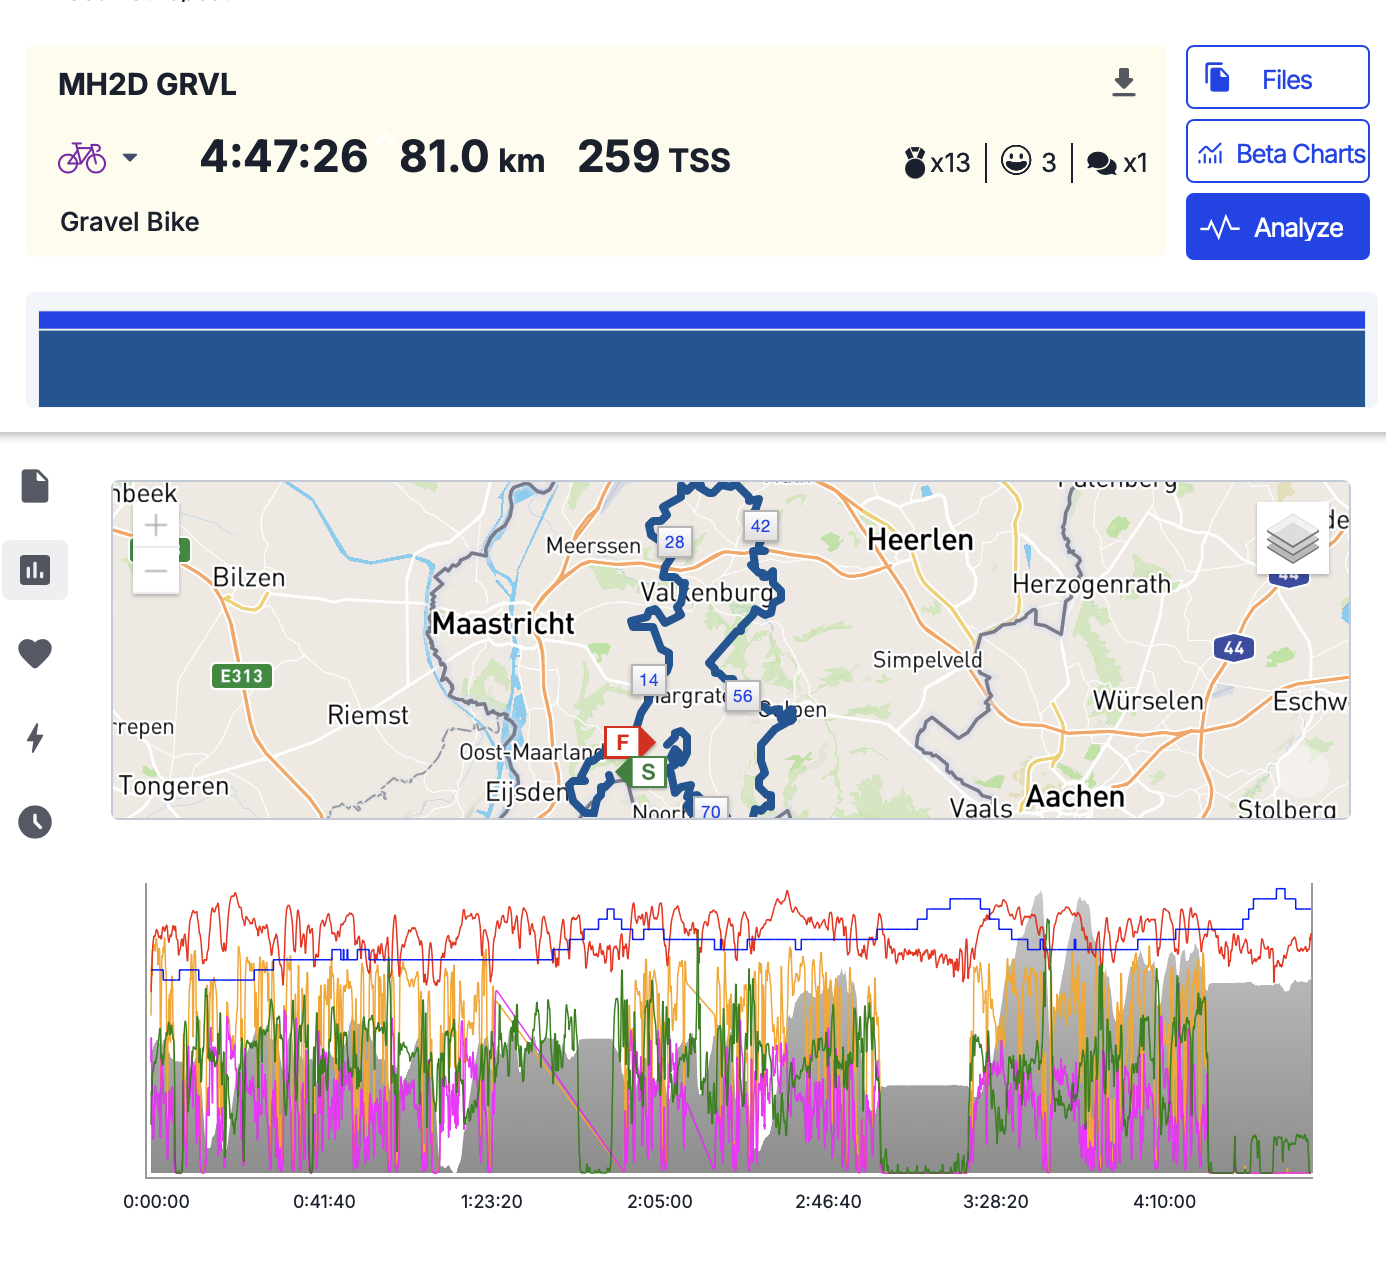Open the heart rate sidebar tab
This screenshot has width=1386, height=1284.
pos(35,654)
